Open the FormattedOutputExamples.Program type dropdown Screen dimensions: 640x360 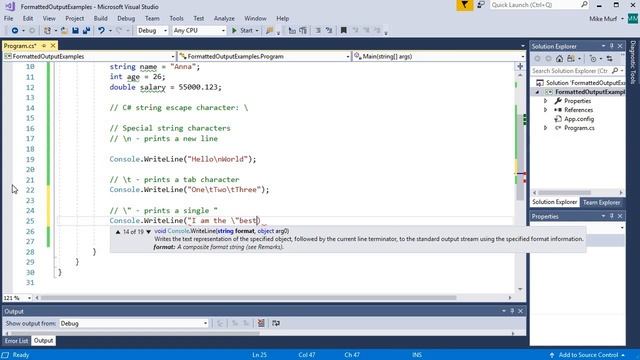tap(264, 56)
